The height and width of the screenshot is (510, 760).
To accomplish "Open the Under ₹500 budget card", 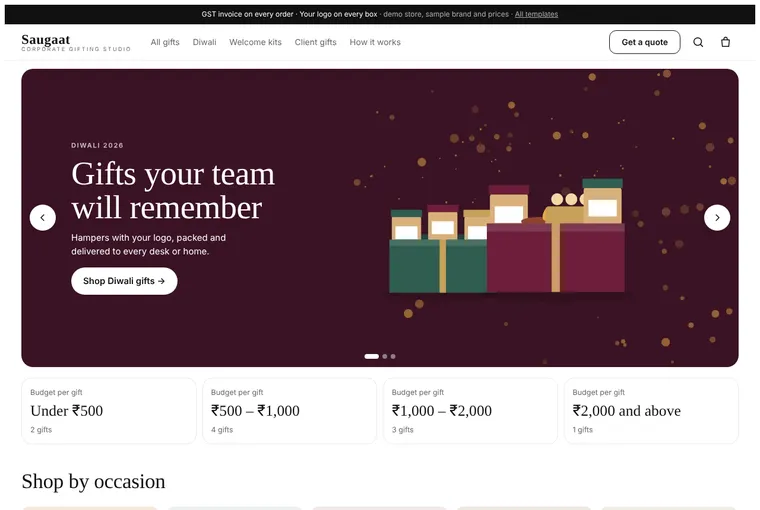I will (109, 411).
